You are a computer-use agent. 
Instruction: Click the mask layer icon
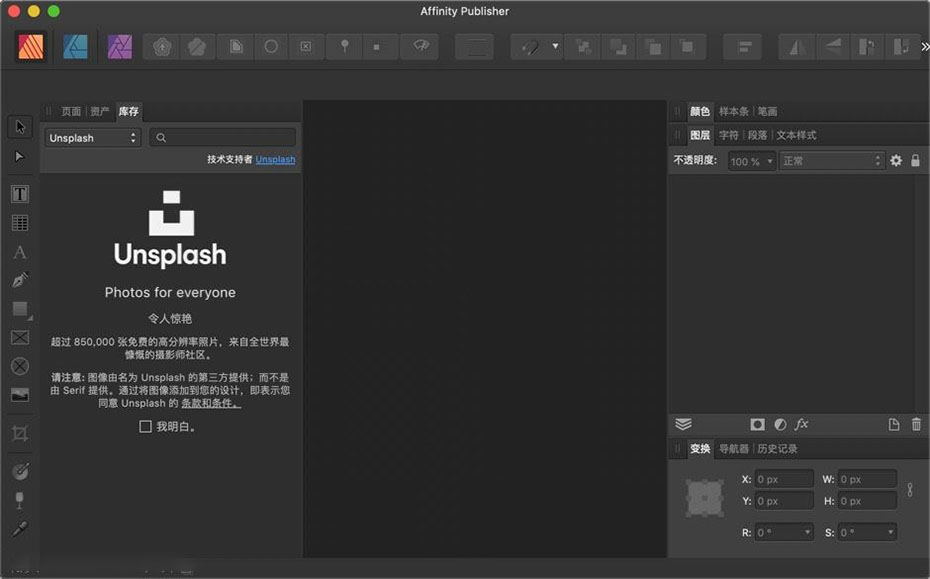coord(757,424)
